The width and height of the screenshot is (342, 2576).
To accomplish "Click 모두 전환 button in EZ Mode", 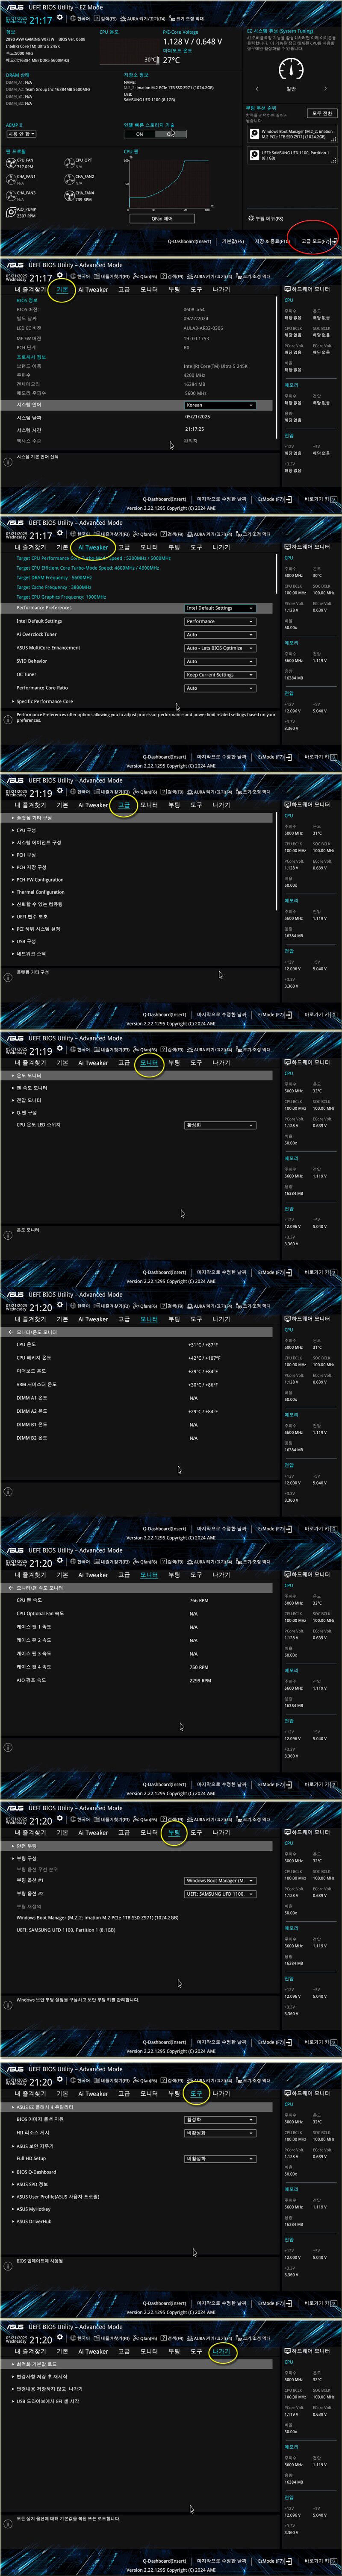I will (321, 113).
